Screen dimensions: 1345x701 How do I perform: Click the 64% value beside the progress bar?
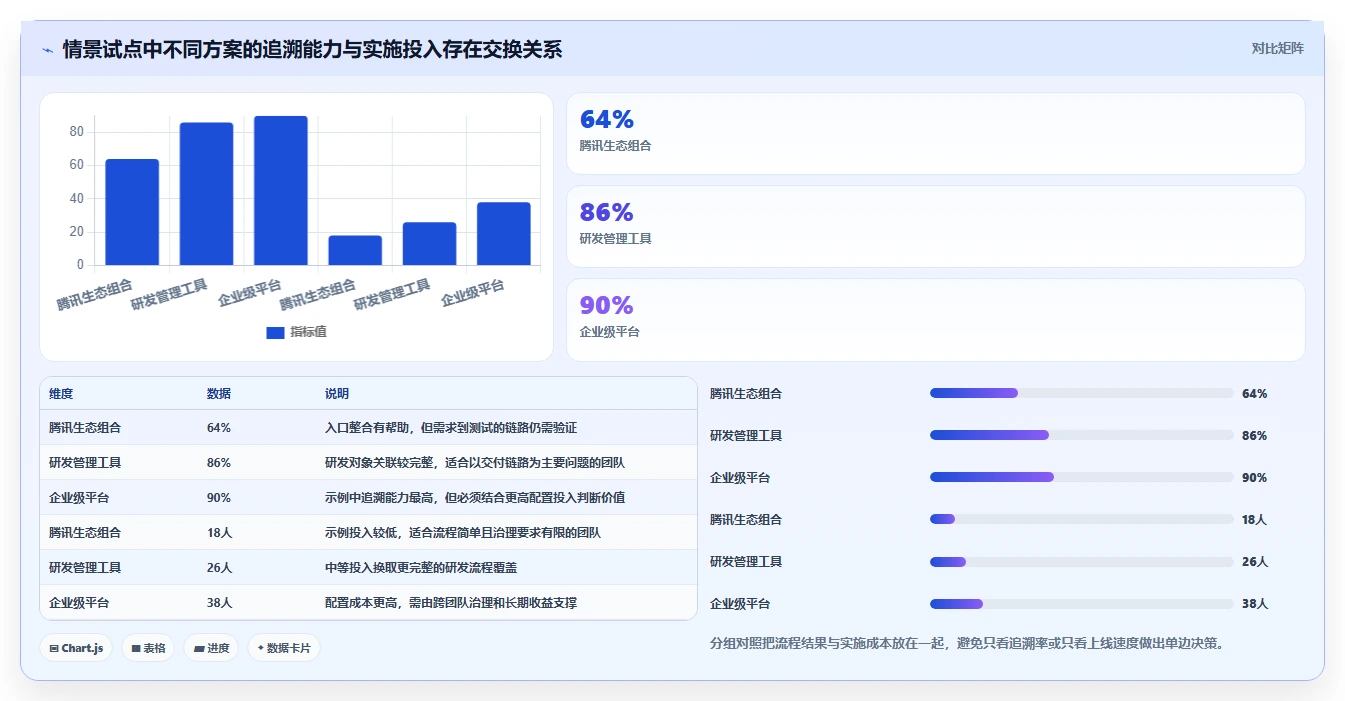point(1254,394)
